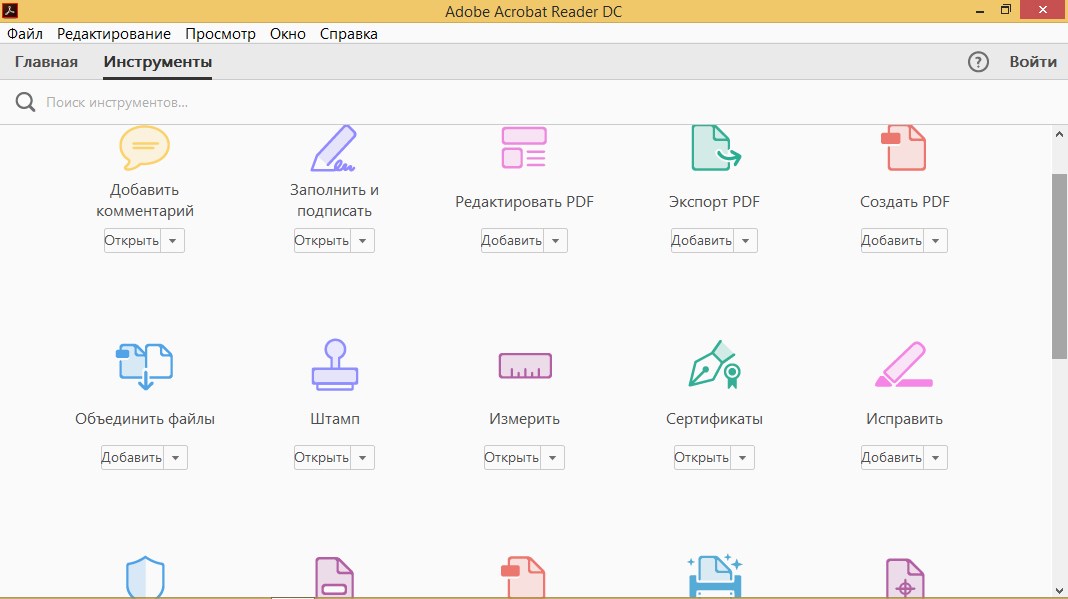
Task: Click Открыть under Штамп
Action: (x=322, y=457)
